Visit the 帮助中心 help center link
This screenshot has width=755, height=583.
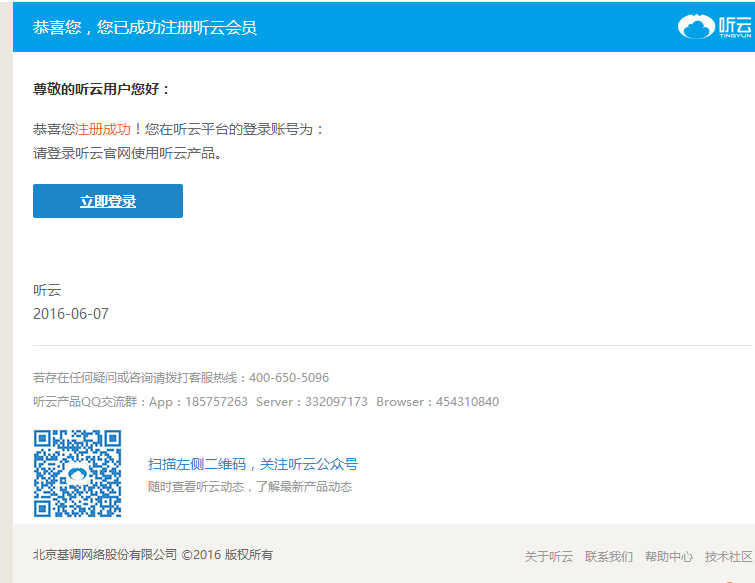click(669, 557)
